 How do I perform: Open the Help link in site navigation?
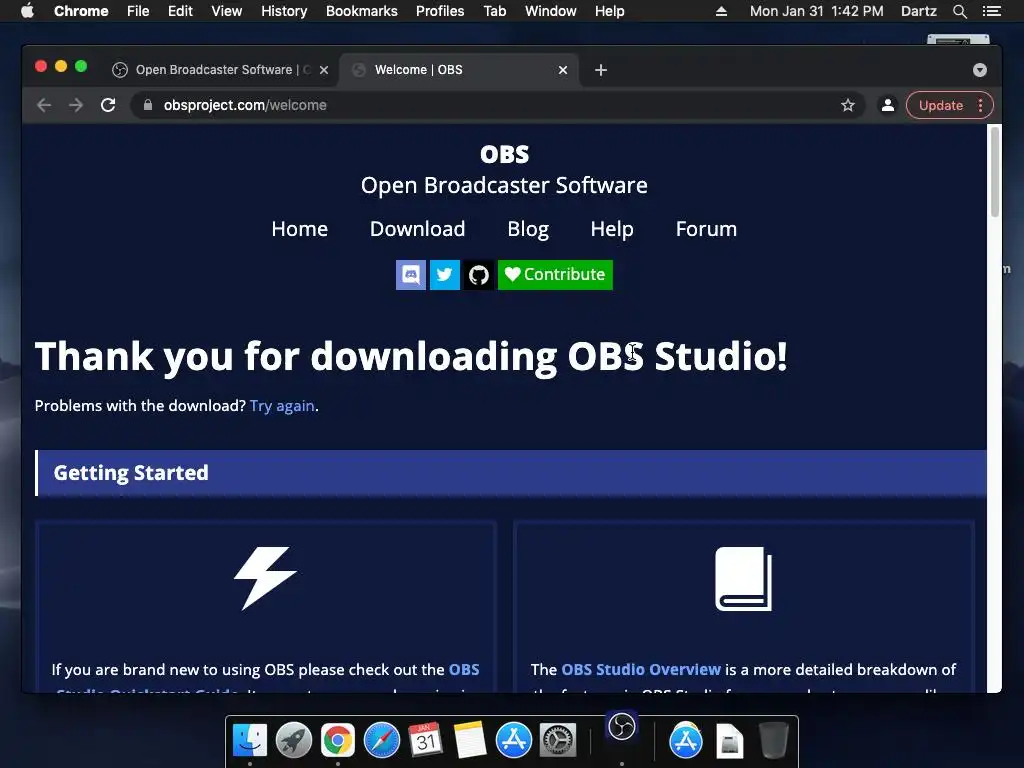pos(612,229)
